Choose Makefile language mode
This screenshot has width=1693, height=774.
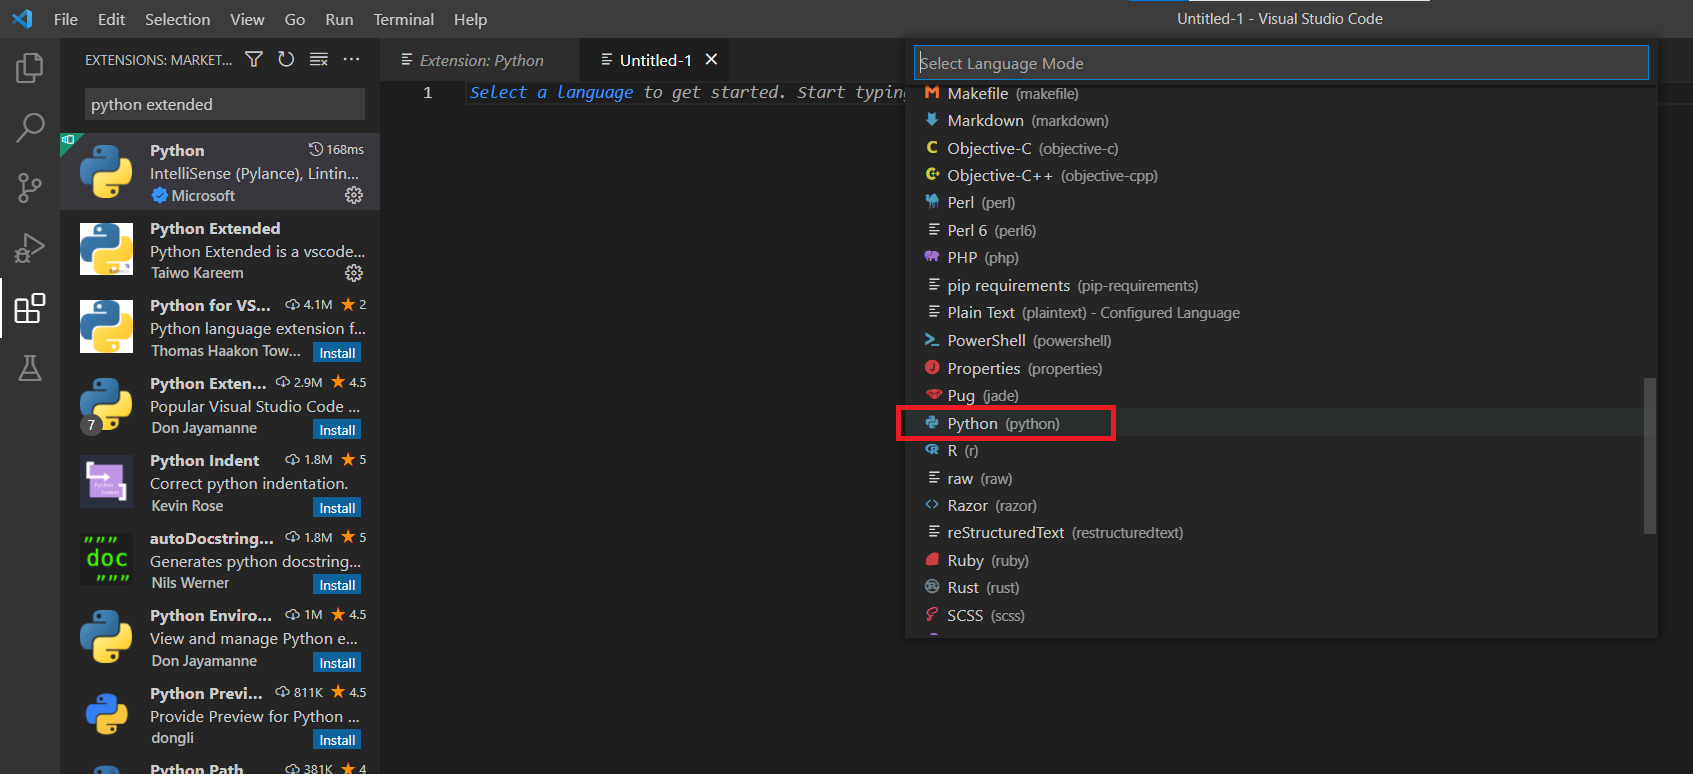(1281, 93)
